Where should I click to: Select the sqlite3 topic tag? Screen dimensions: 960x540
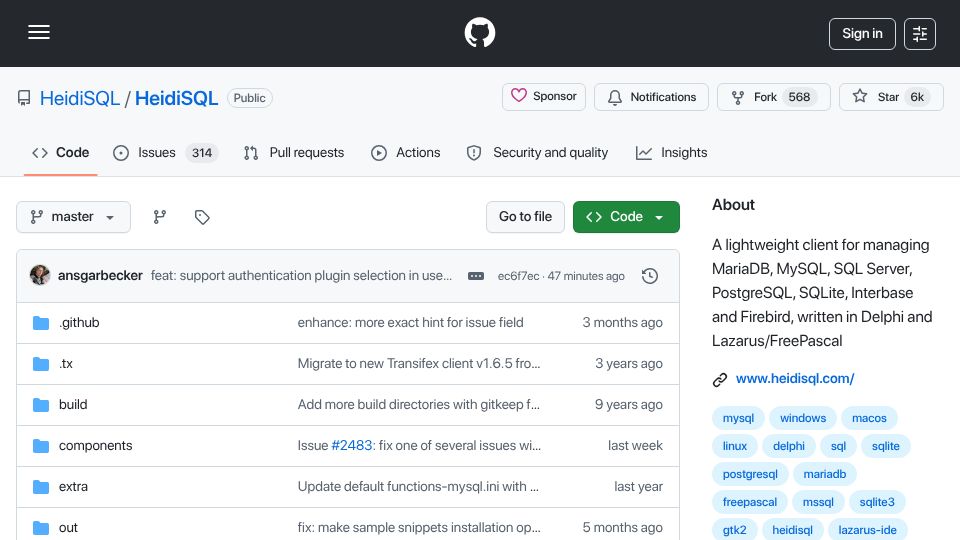click(x=877, y=503)
